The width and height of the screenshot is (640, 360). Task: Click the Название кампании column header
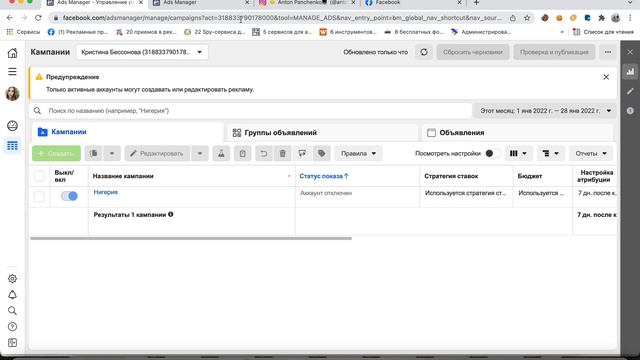pyautogui.click(x=123, y=176)
